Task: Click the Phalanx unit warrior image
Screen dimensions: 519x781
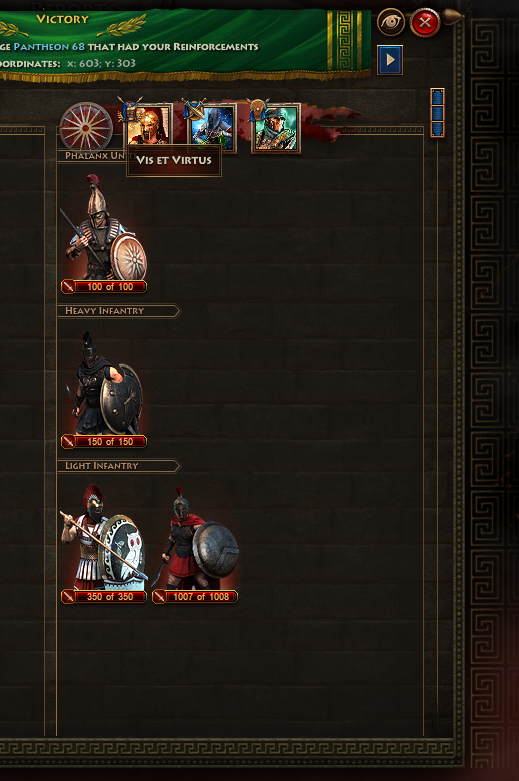Action: tap(104, 227)
